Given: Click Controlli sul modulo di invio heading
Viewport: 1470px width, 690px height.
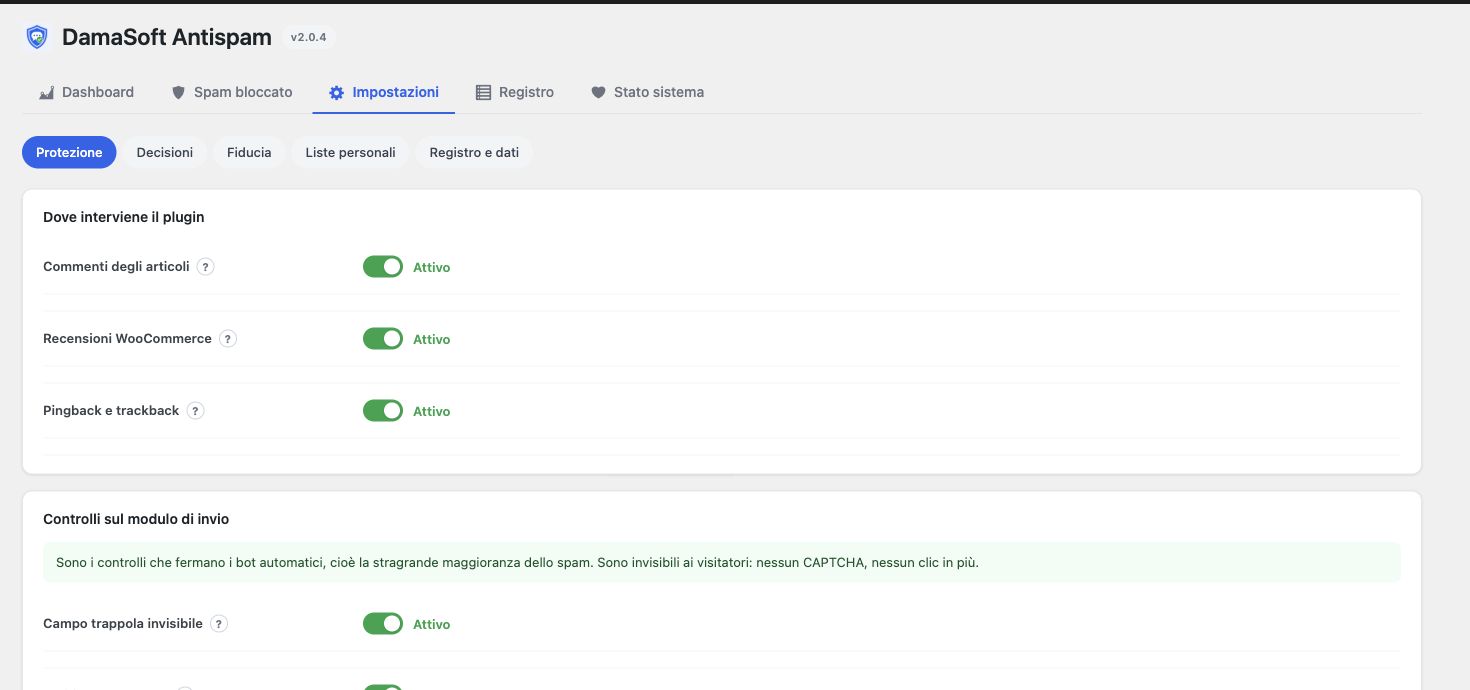Looking at the screenshot, I should pos(136,519).
